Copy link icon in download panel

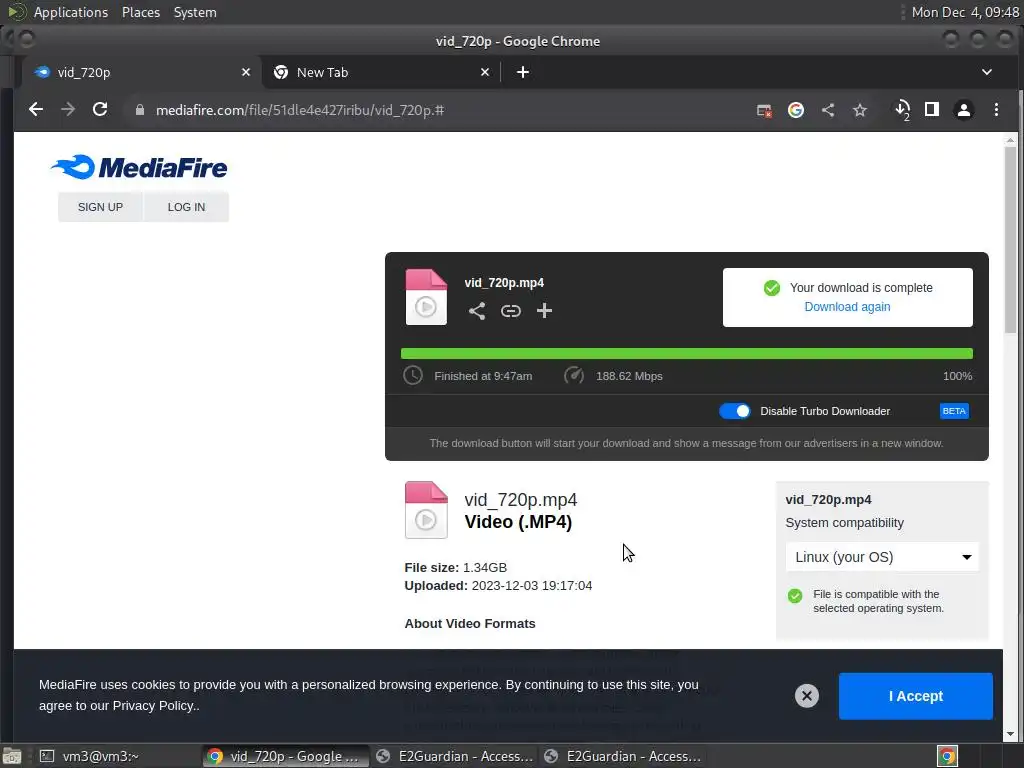point(511,311)
